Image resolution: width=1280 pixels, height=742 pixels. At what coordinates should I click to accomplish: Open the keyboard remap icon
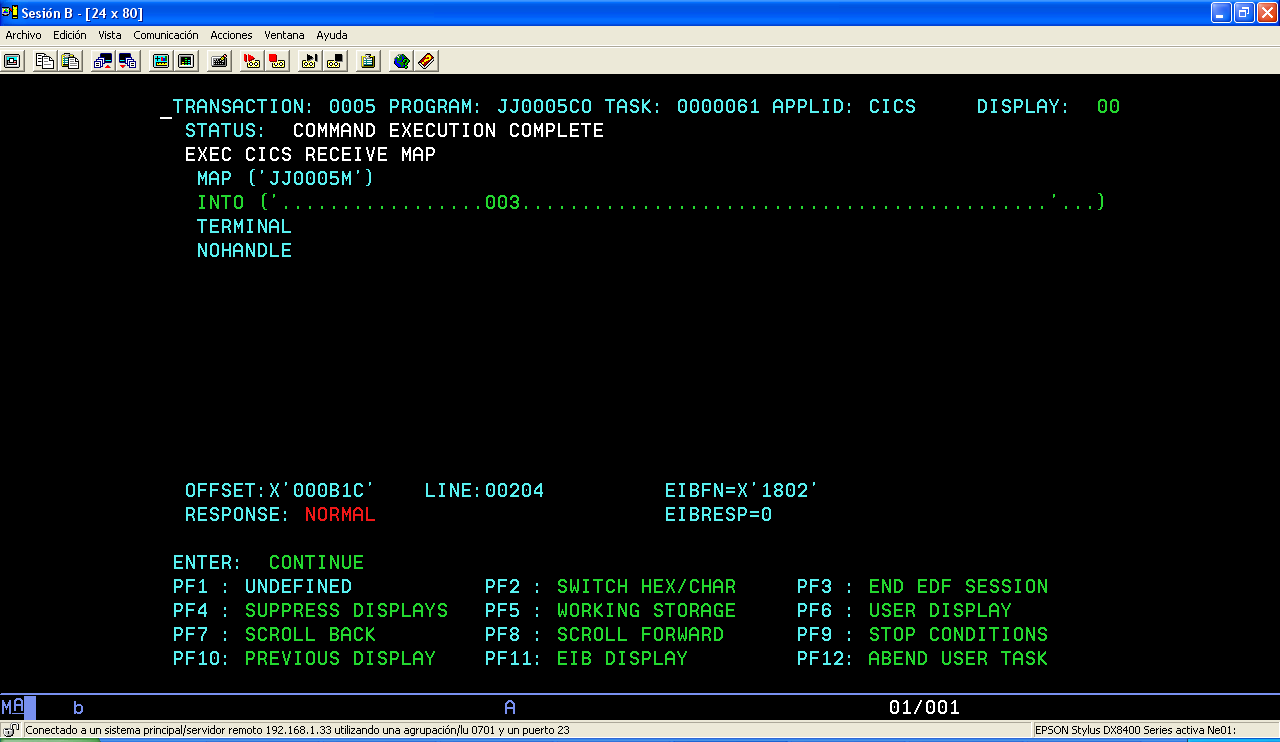[x=218, y=61]
